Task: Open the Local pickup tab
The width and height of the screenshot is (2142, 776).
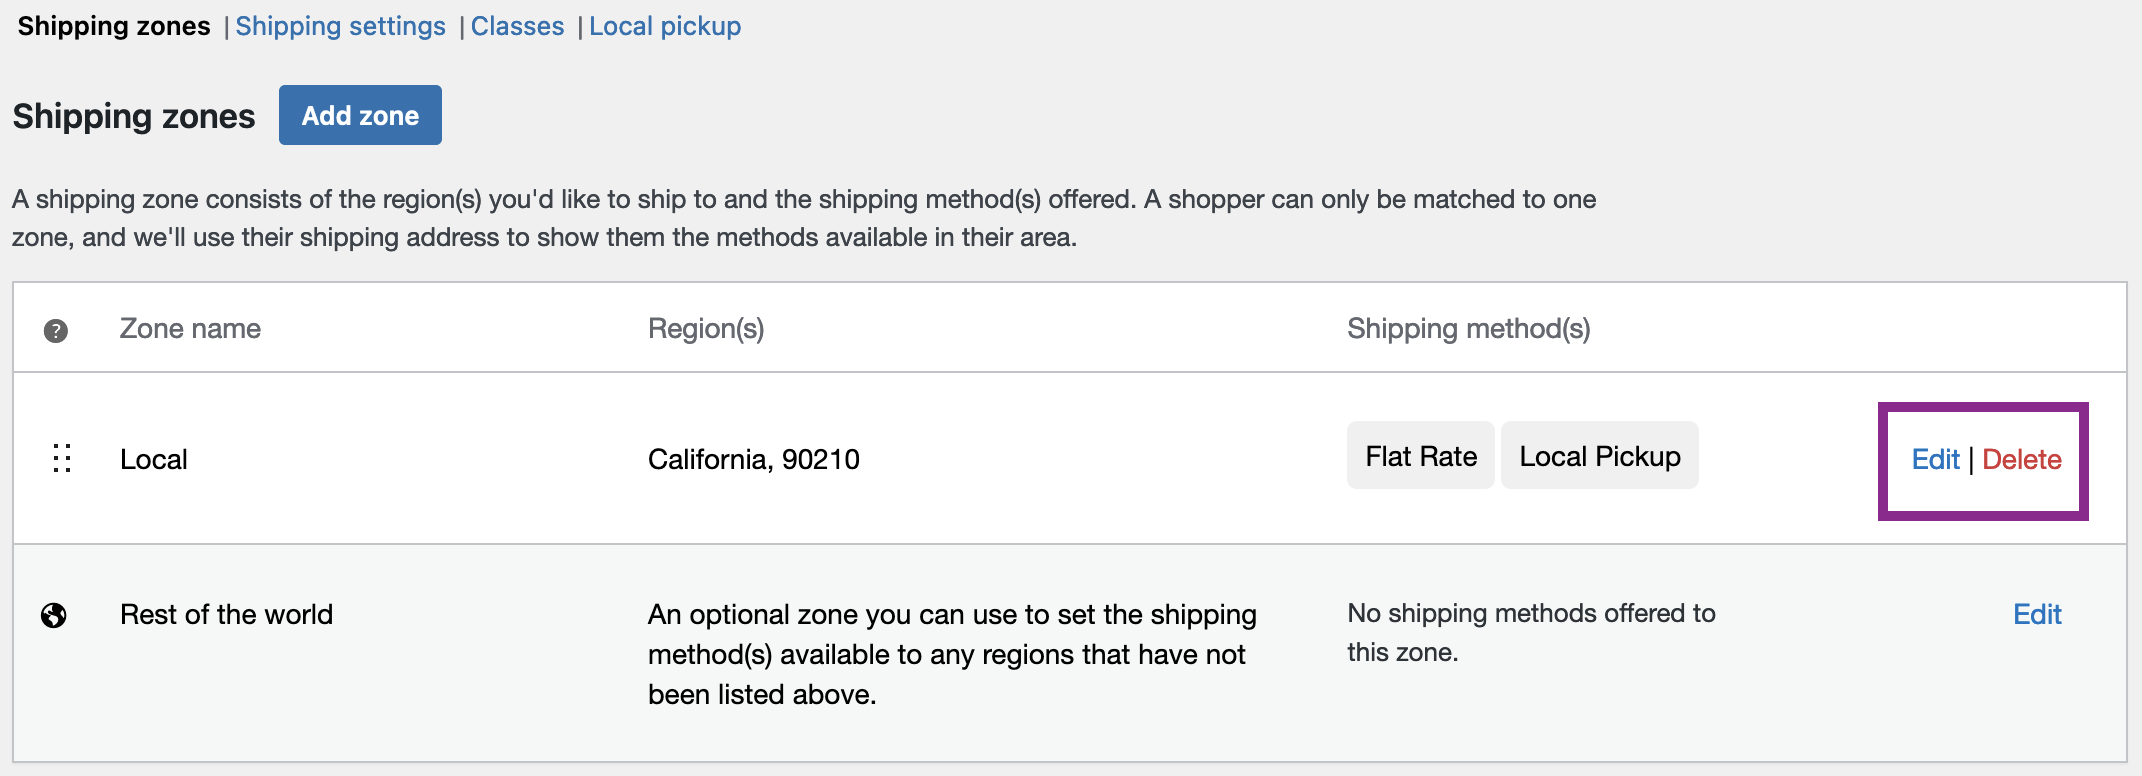Action: [x=665, y=26]
